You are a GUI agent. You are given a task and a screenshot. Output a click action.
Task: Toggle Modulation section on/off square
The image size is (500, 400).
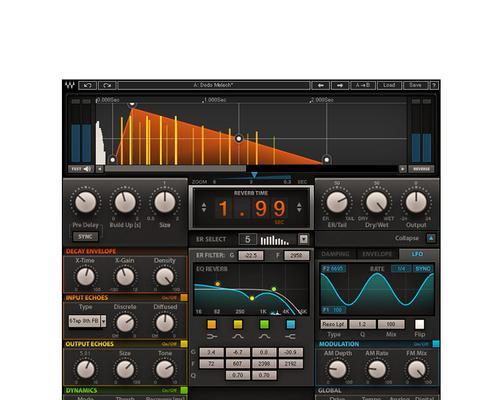pyautogui.click(x=436, y=344)
